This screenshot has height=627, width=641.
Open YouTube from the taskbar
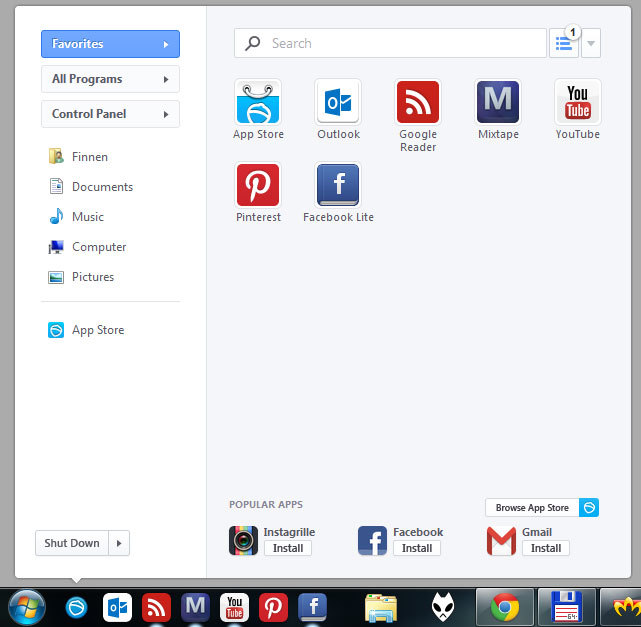point(234,607)
